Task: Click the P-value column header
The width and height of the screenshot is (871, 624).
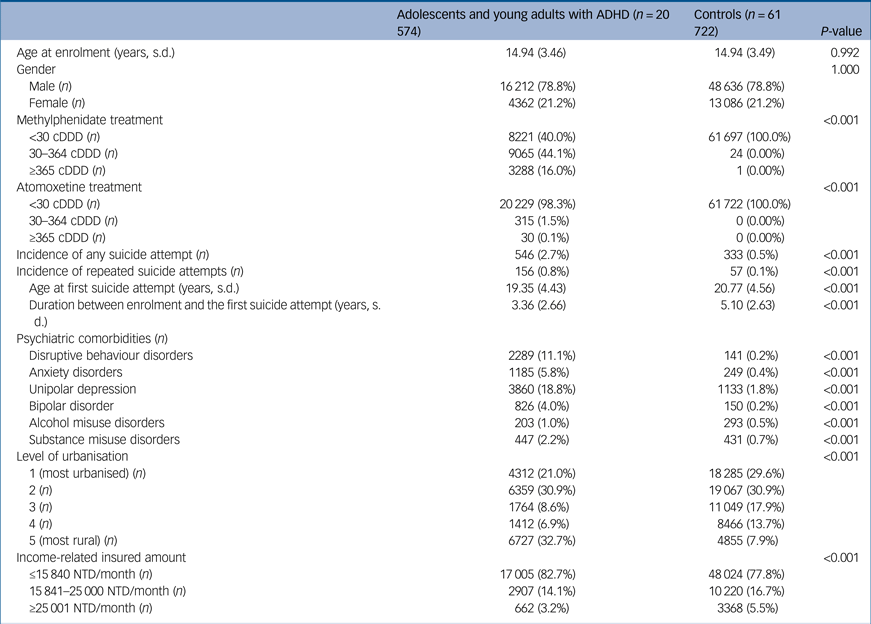Action: 839,31
